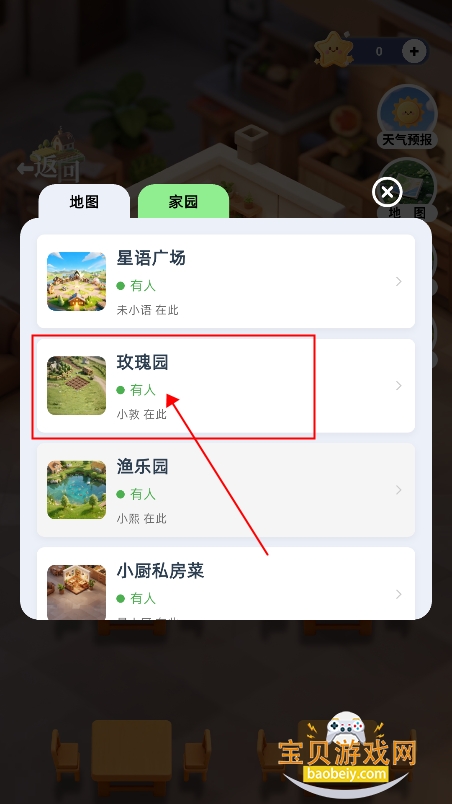Open the 玫瑰园 garden thumbnail
This screenshot has width=452, height=804.
click(76, 386)
